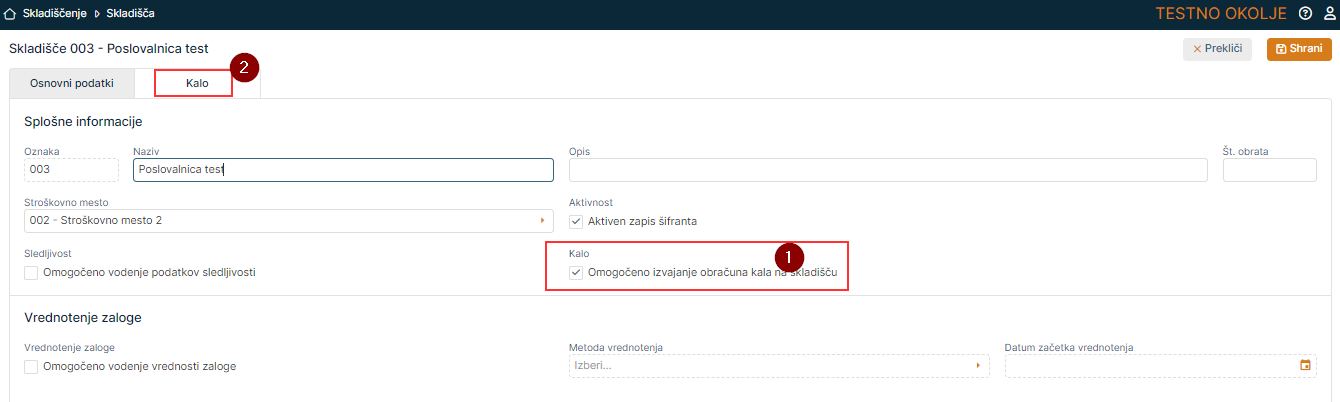1340x402 pixels.
Task: Open the help question mark icon
Action: [x=1305, y=14]
